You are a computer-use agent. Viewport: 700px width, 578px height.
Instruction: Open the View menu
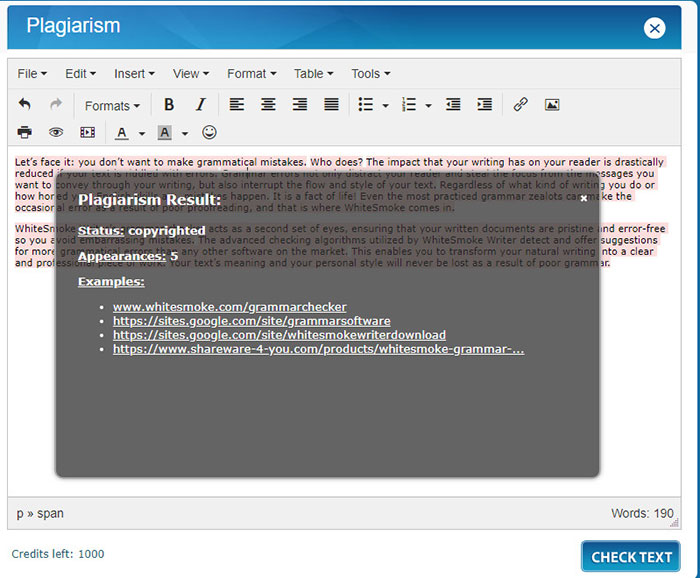[x=191, y=74]
